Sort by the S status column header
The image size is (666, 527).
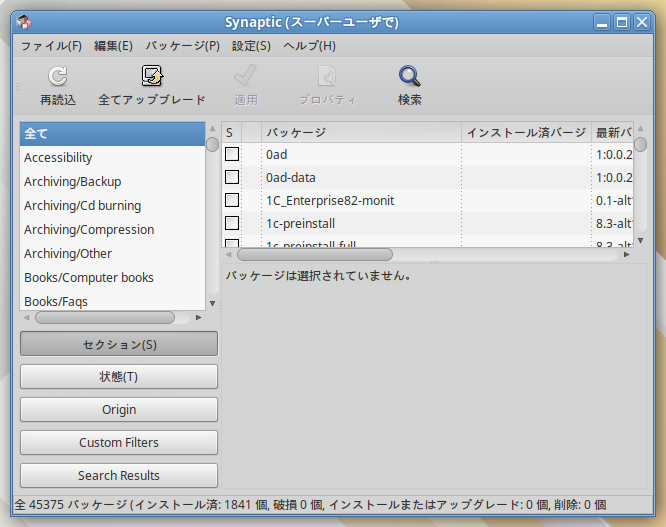[x=232, y=132]
